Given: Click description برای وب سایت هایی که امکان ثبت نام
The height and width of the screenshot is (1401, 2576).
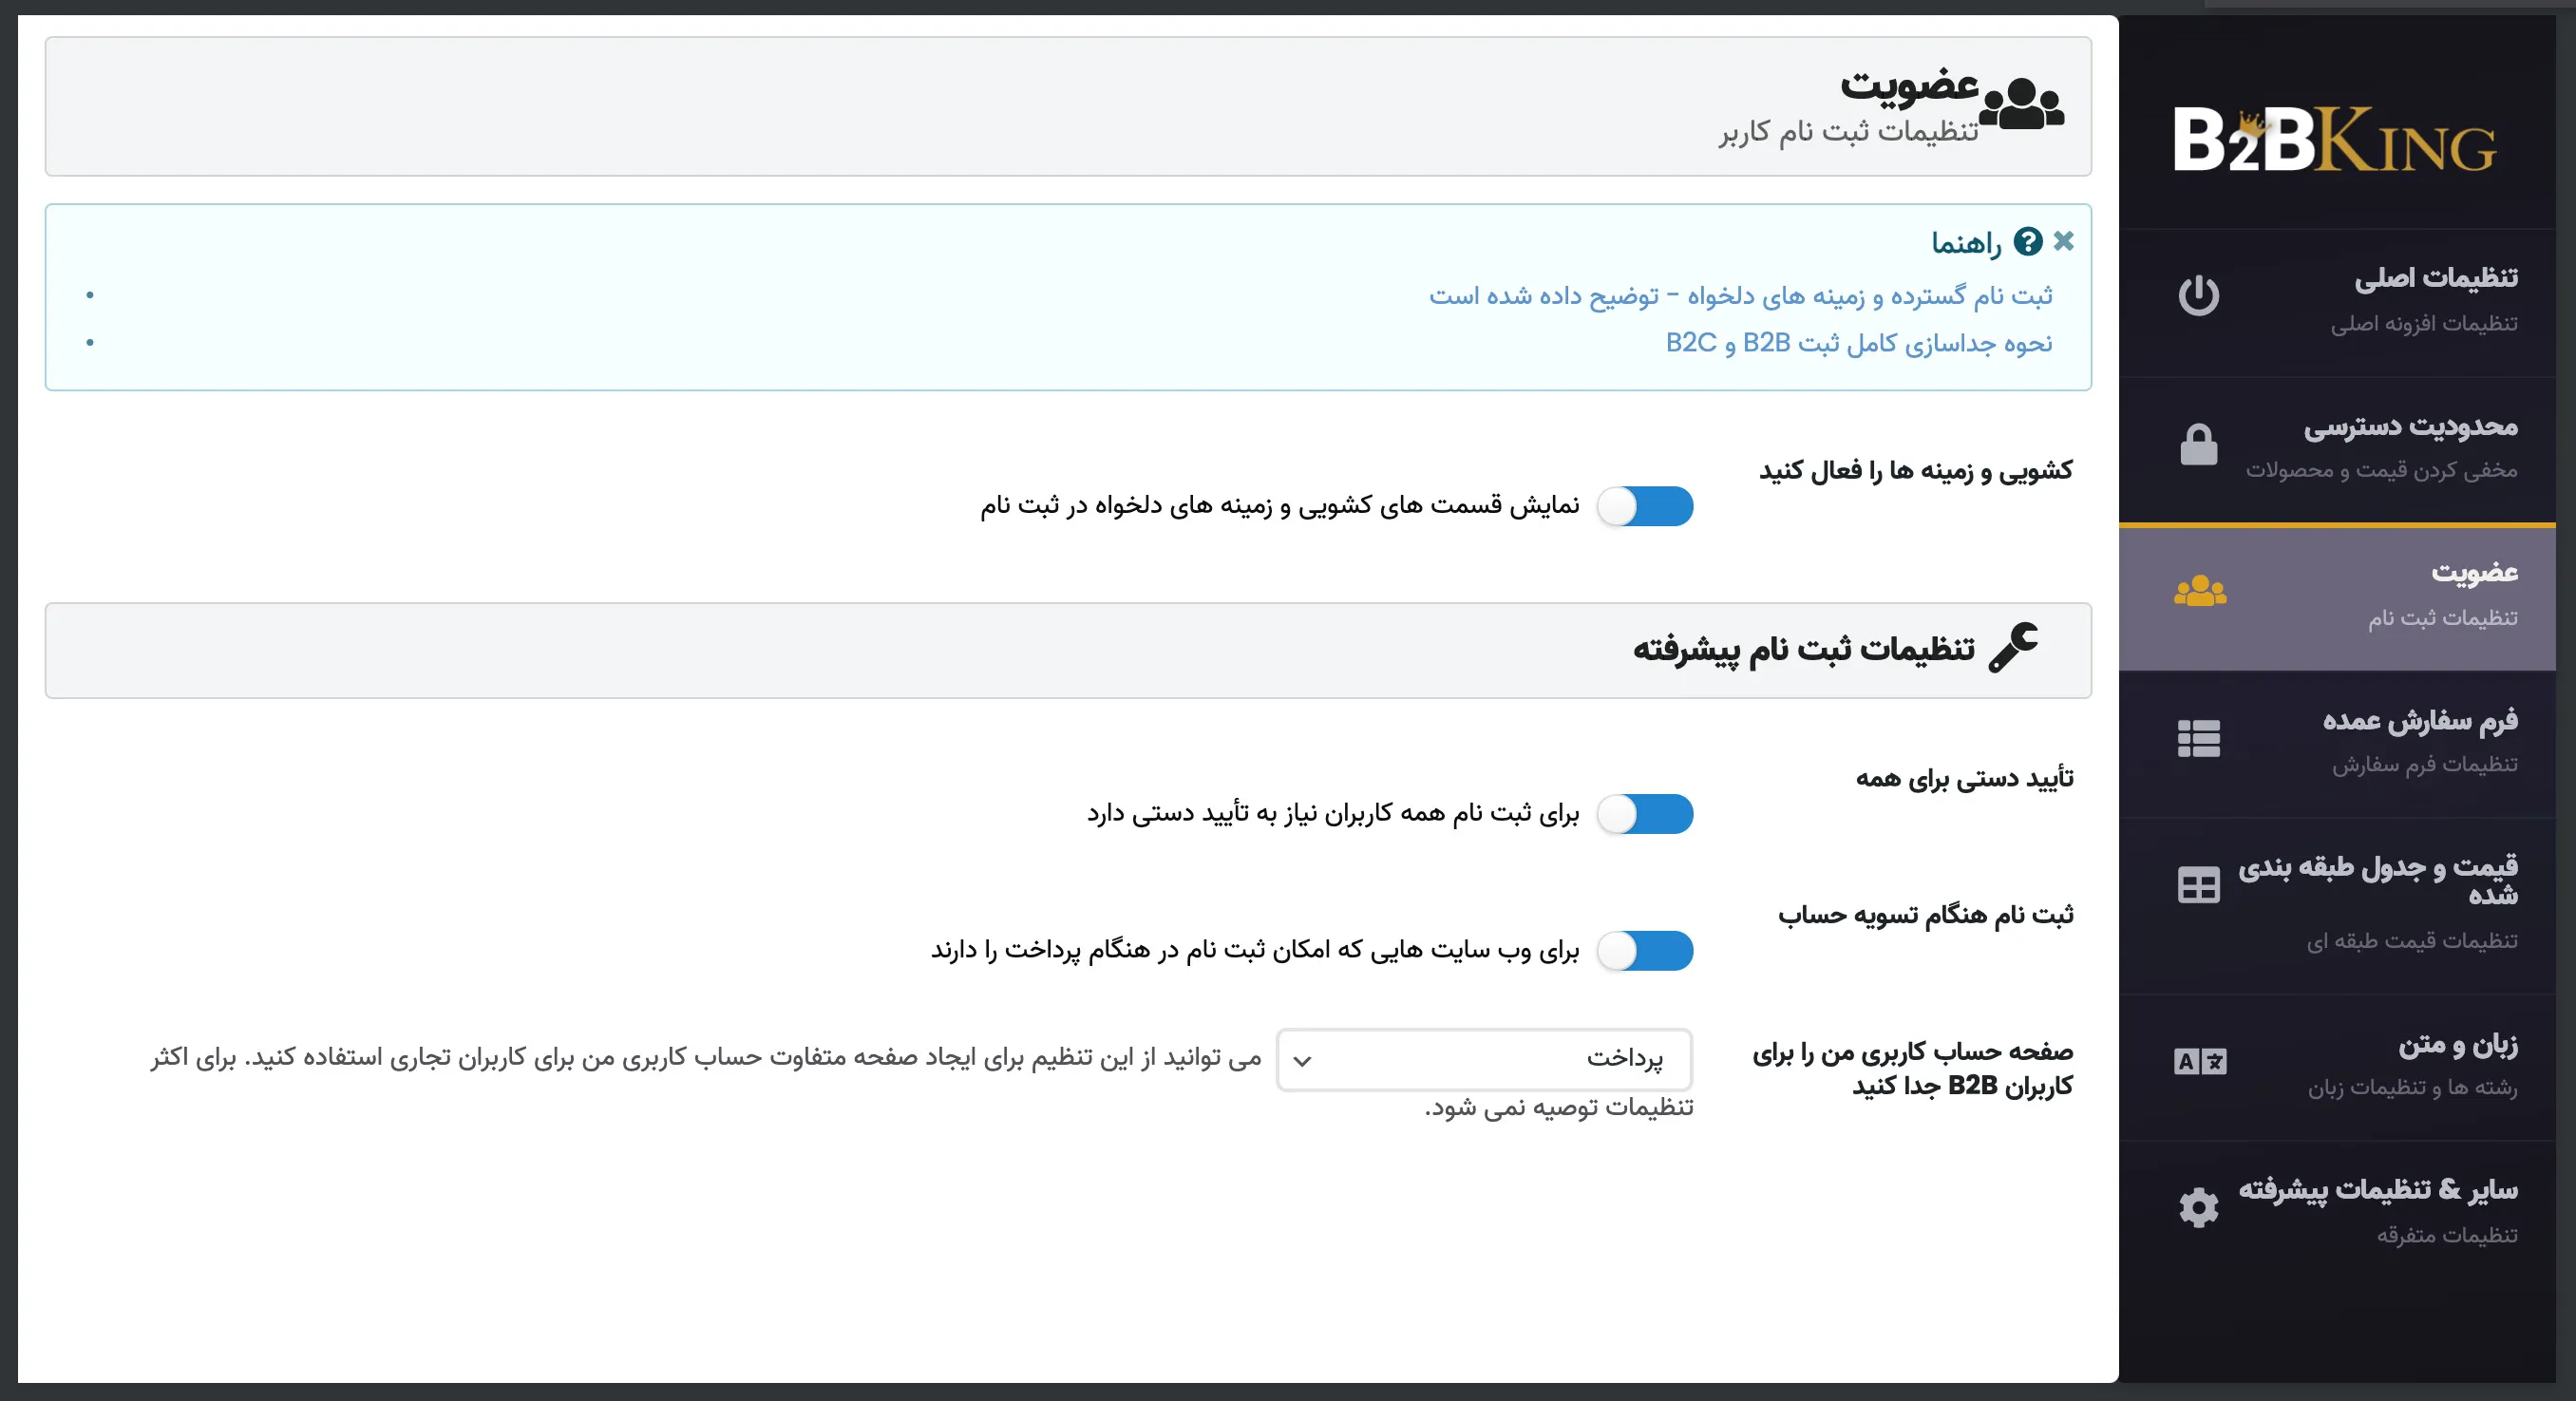Looking at the screenshot, I should (1255, 950).
